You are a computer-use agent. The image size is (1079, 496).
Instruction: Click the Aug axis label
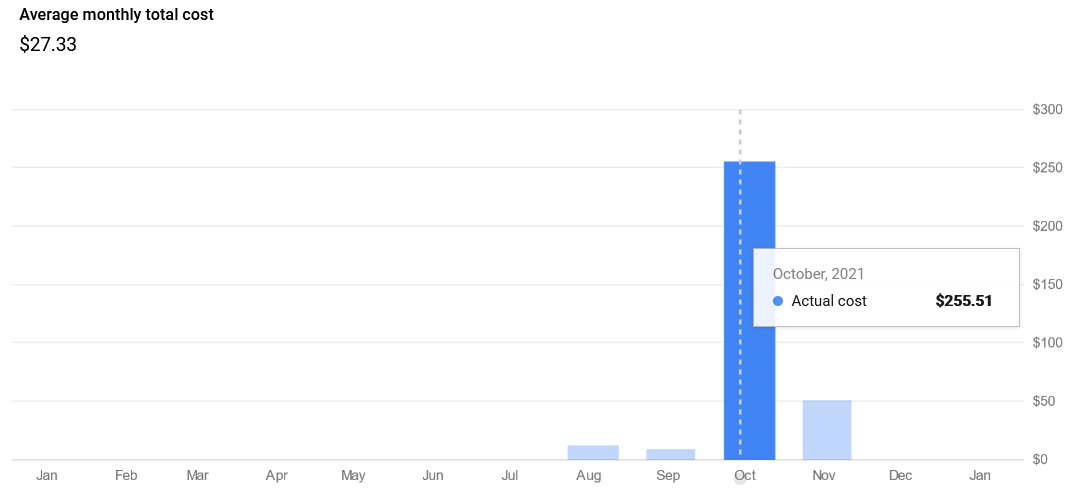click(589, 475)
